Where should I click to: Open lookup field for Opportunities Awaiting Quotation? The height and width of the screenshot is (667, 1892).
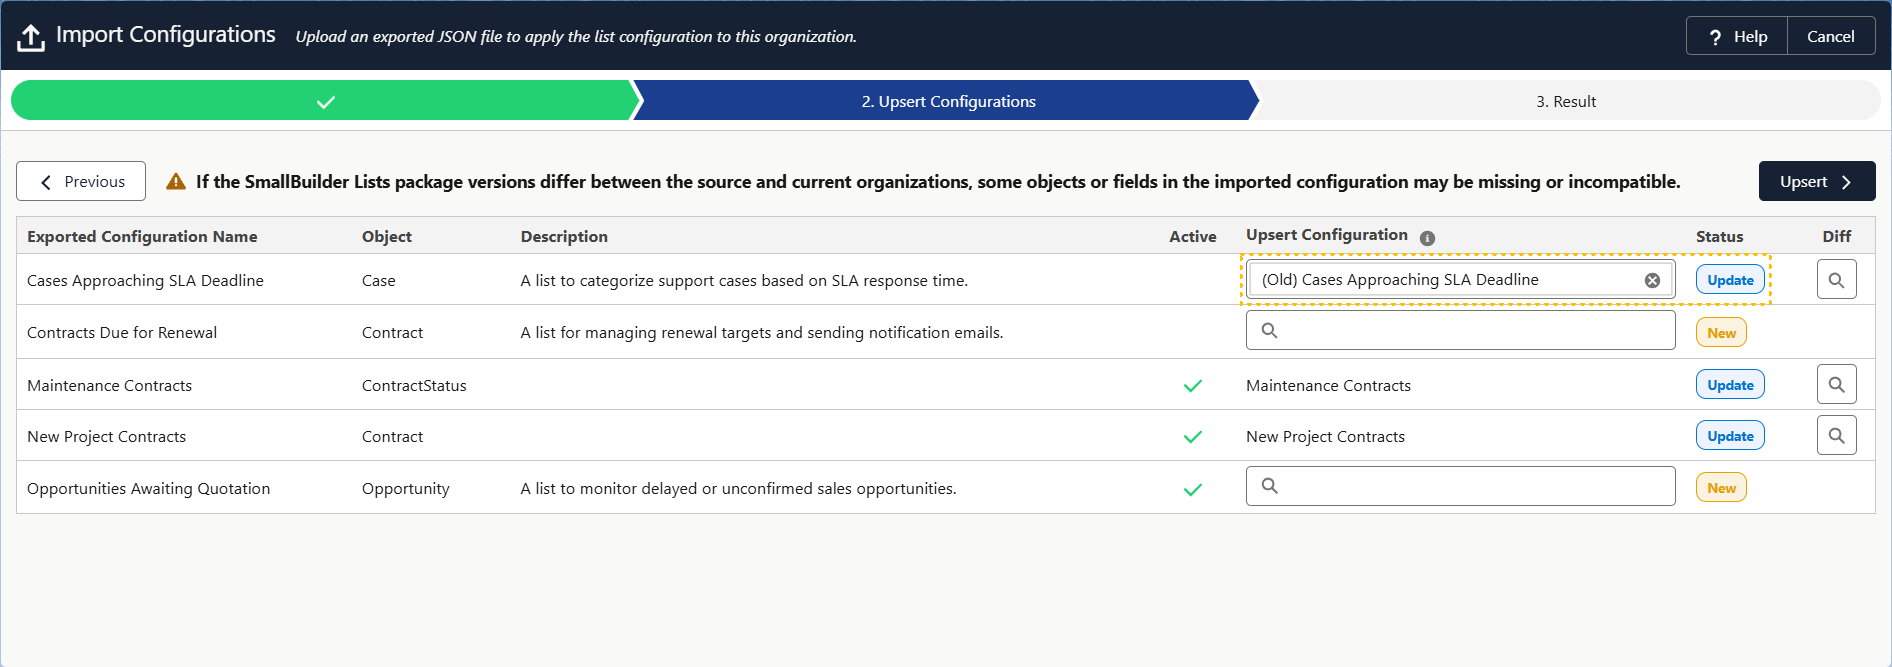click(1460, 487)
